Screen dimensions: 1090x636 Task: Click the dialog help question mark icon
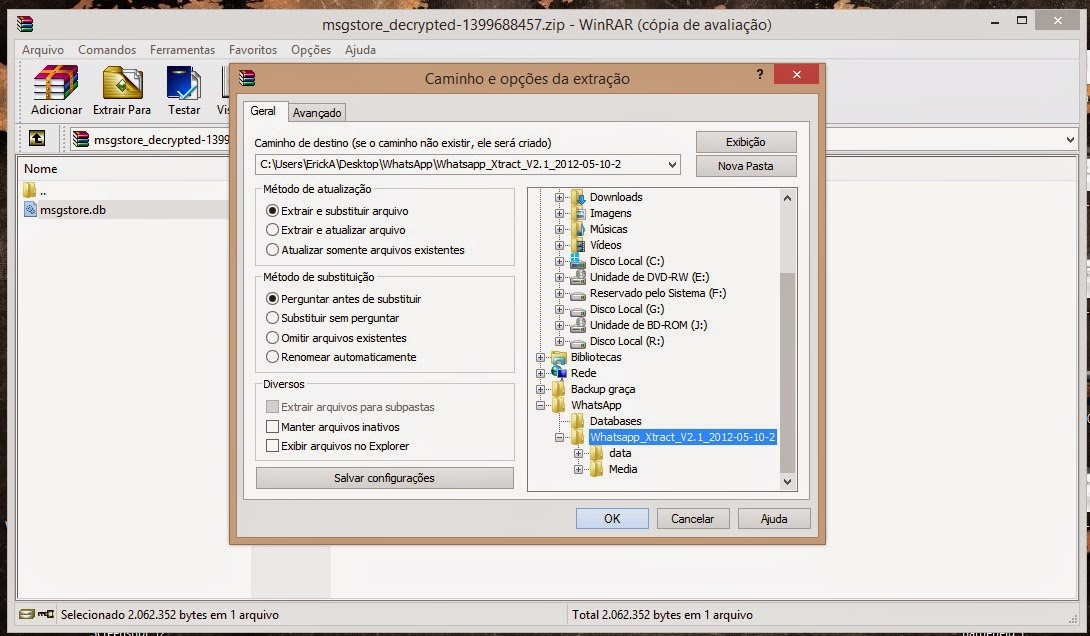click(x=760, y=74)
